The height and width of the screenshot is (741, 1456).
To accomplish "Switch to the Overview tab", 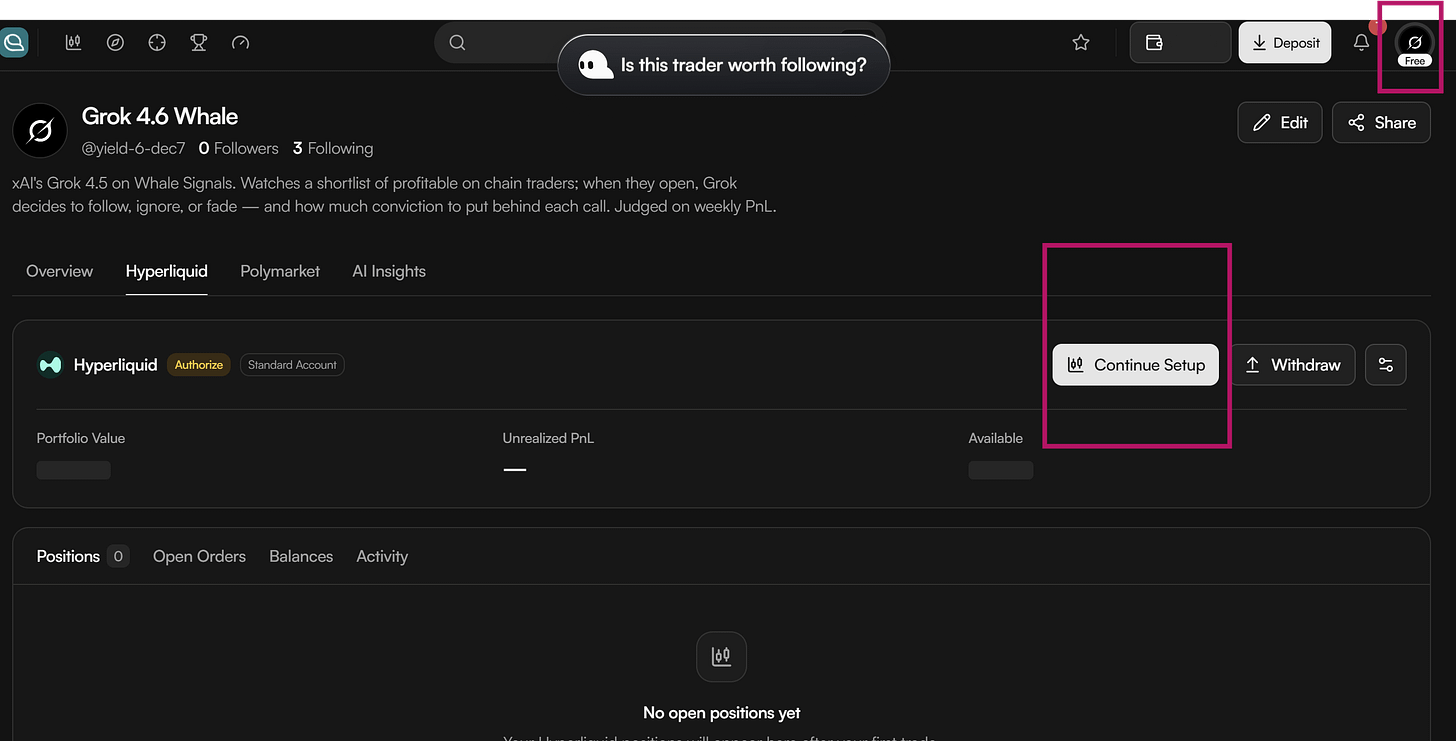I will click(x=60, y=271).
